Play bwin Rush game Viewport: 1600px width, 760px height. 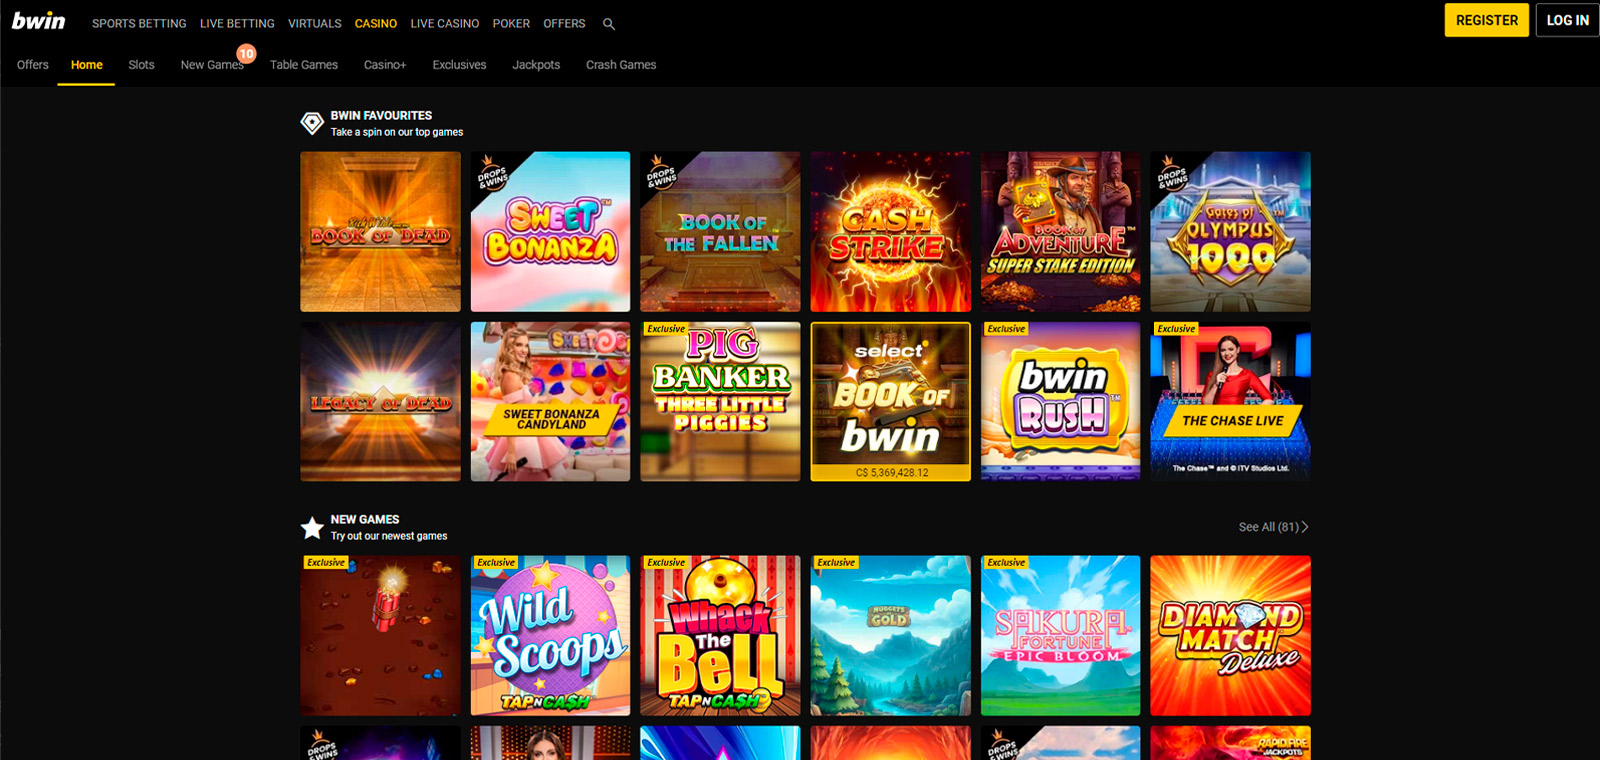coord(1061,402)
